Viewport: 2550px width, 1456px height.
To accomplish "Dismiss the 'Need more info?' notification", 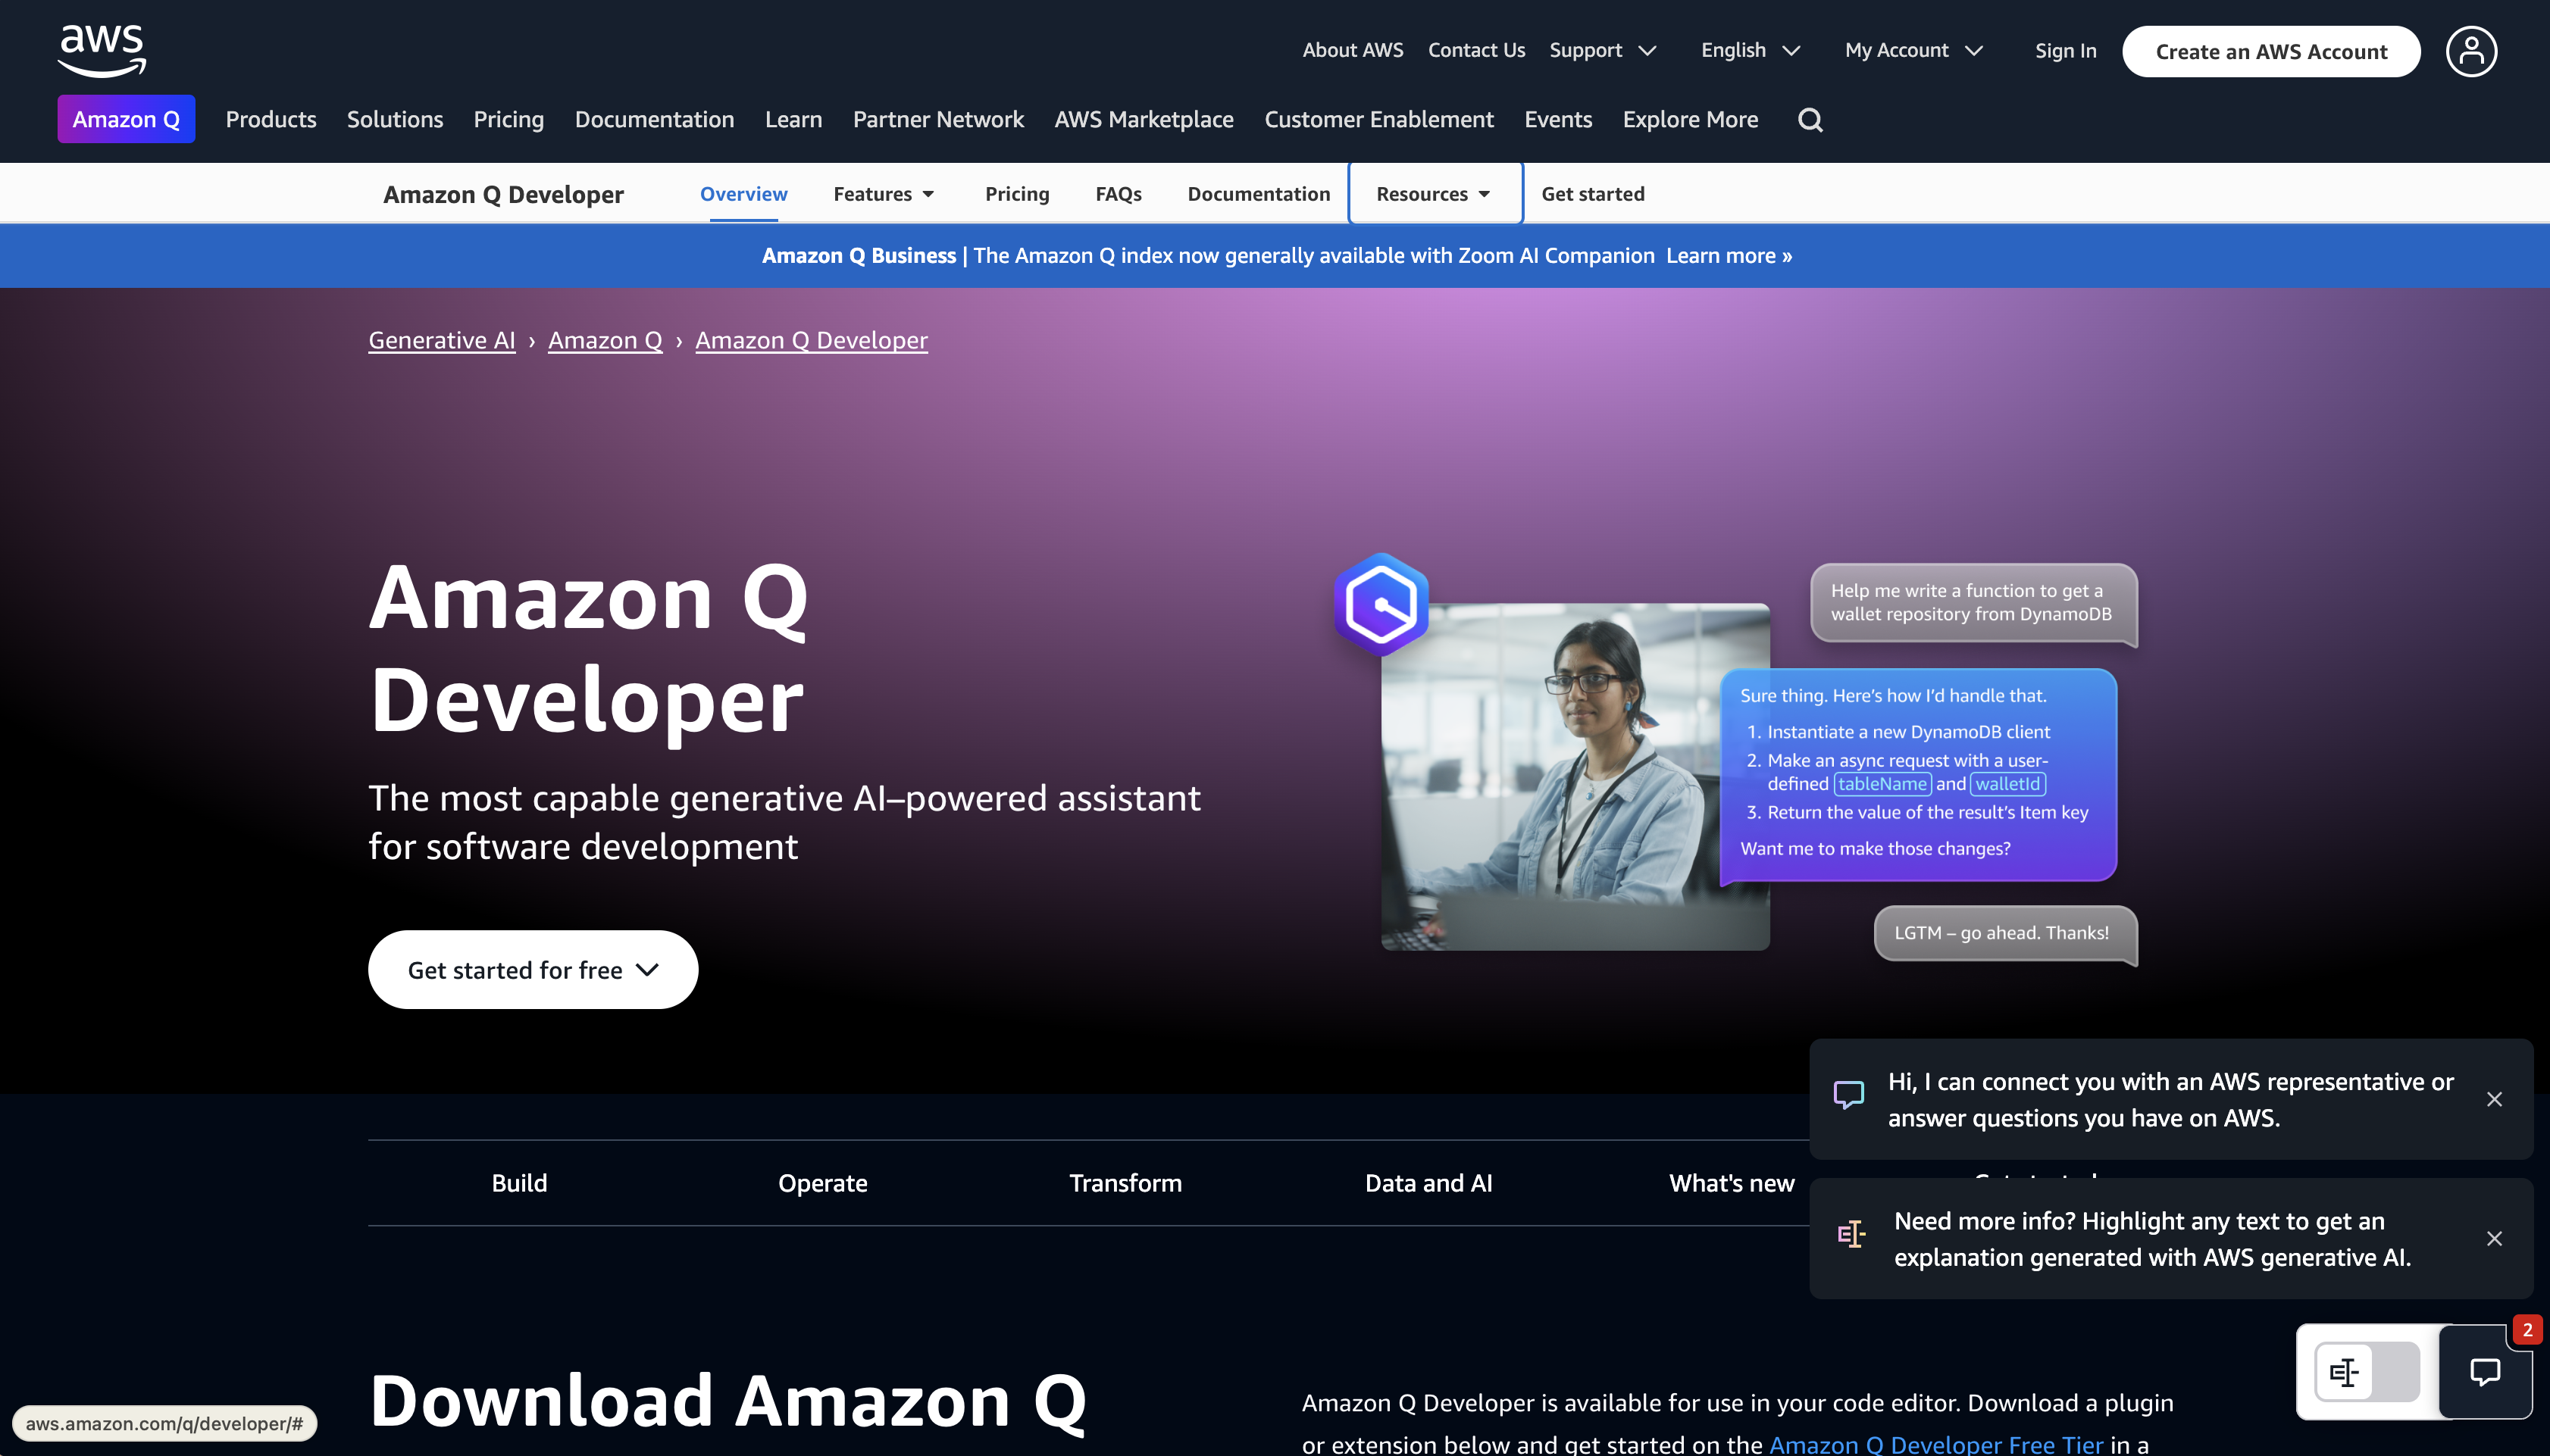I will pyautogui.click(x=2495, y=1239).
